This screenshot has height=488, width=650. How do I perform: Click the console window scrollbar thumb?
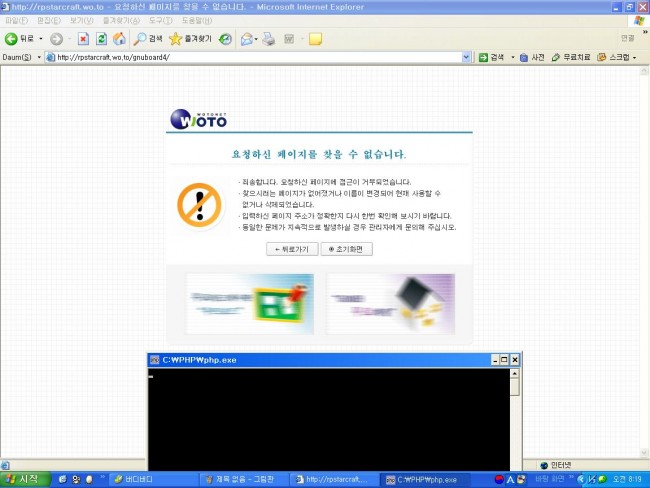[x=514, y=387]
